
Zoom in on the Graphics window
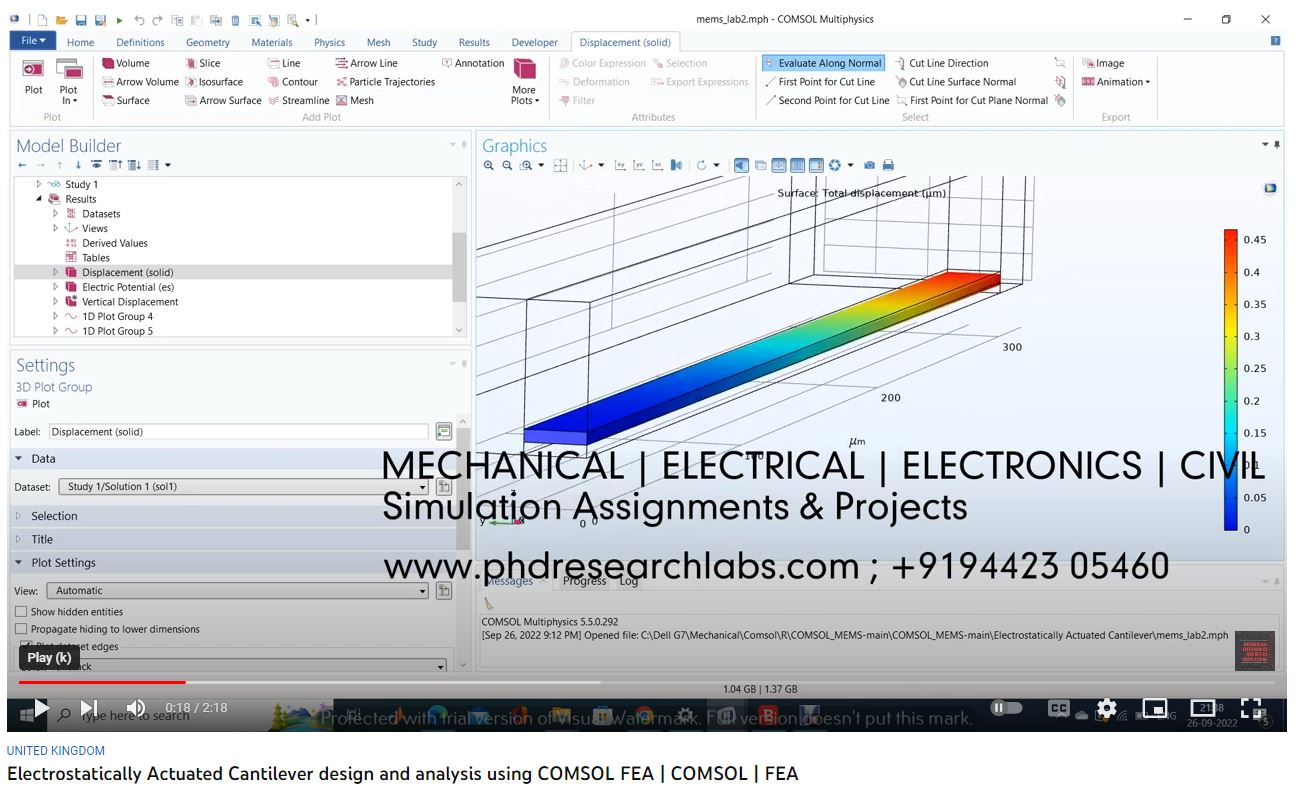coord(489,165)
